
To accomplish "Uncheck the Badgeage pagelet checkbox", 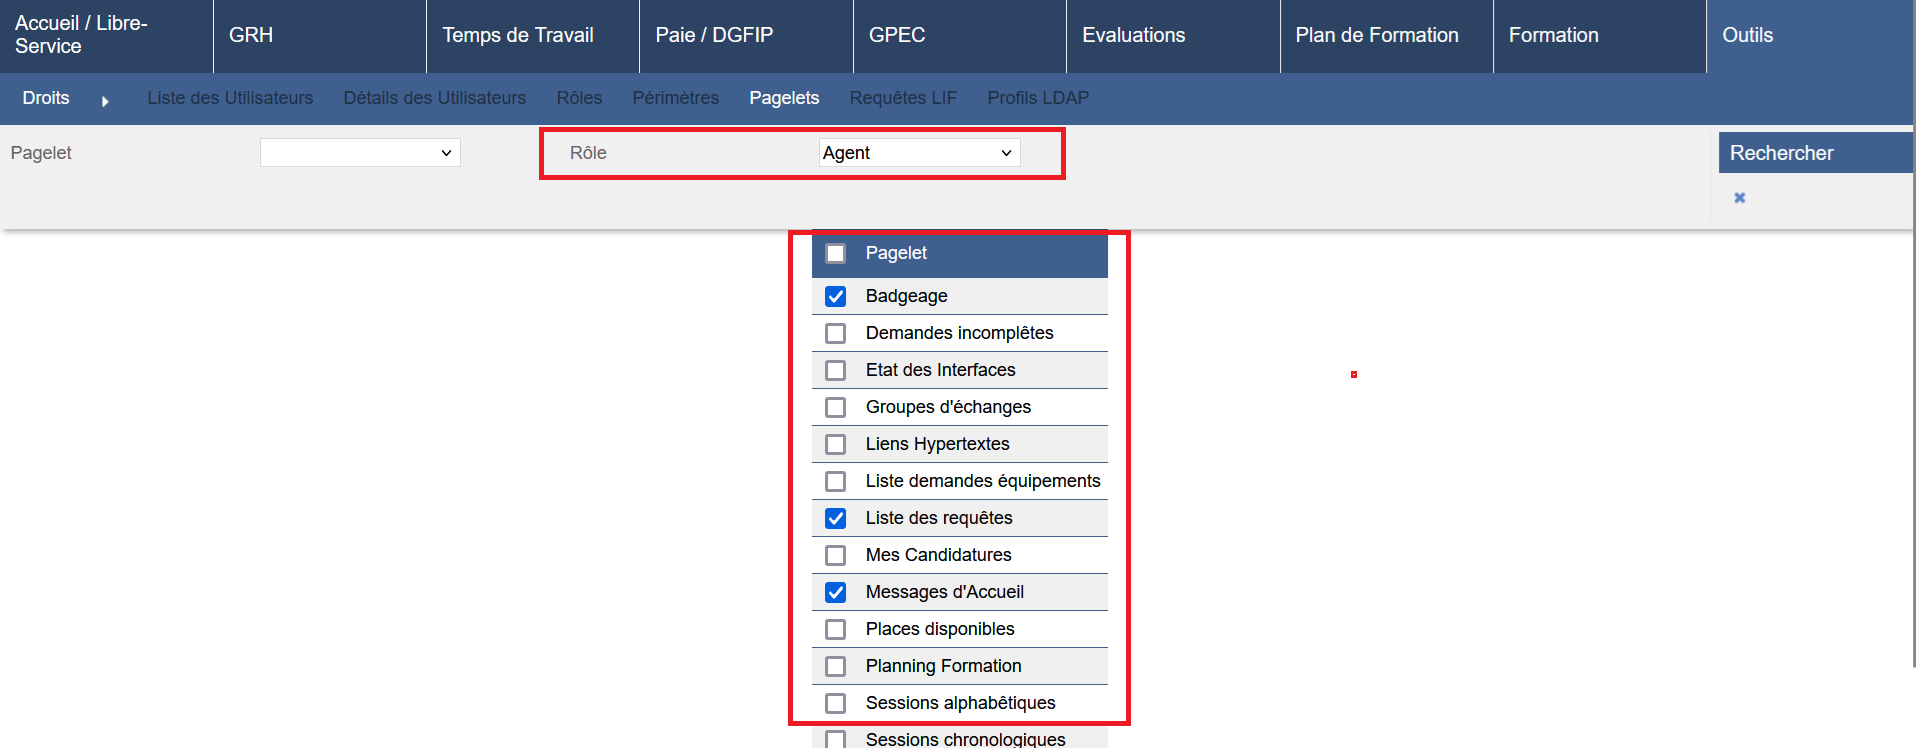I will point(836,297).
